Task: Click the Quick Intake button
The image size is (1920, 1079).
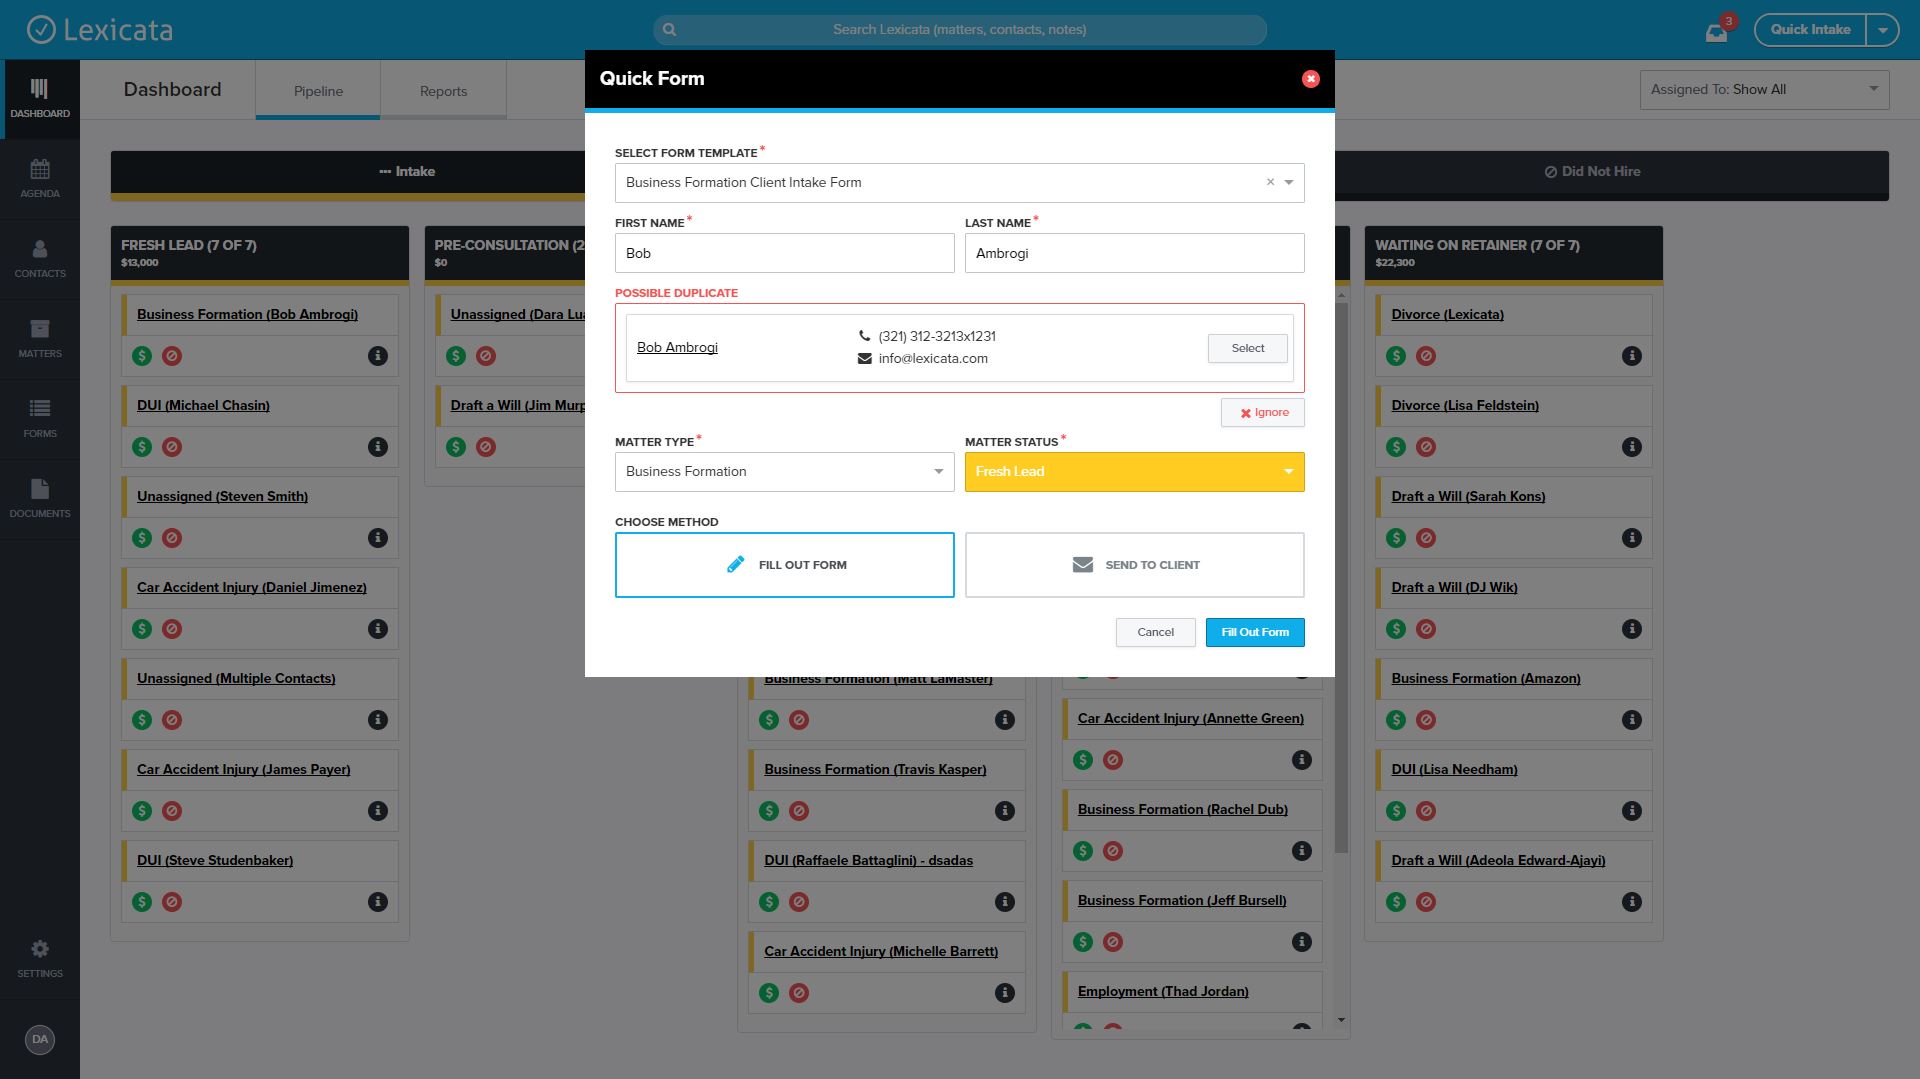Action: coord(1810,30)
